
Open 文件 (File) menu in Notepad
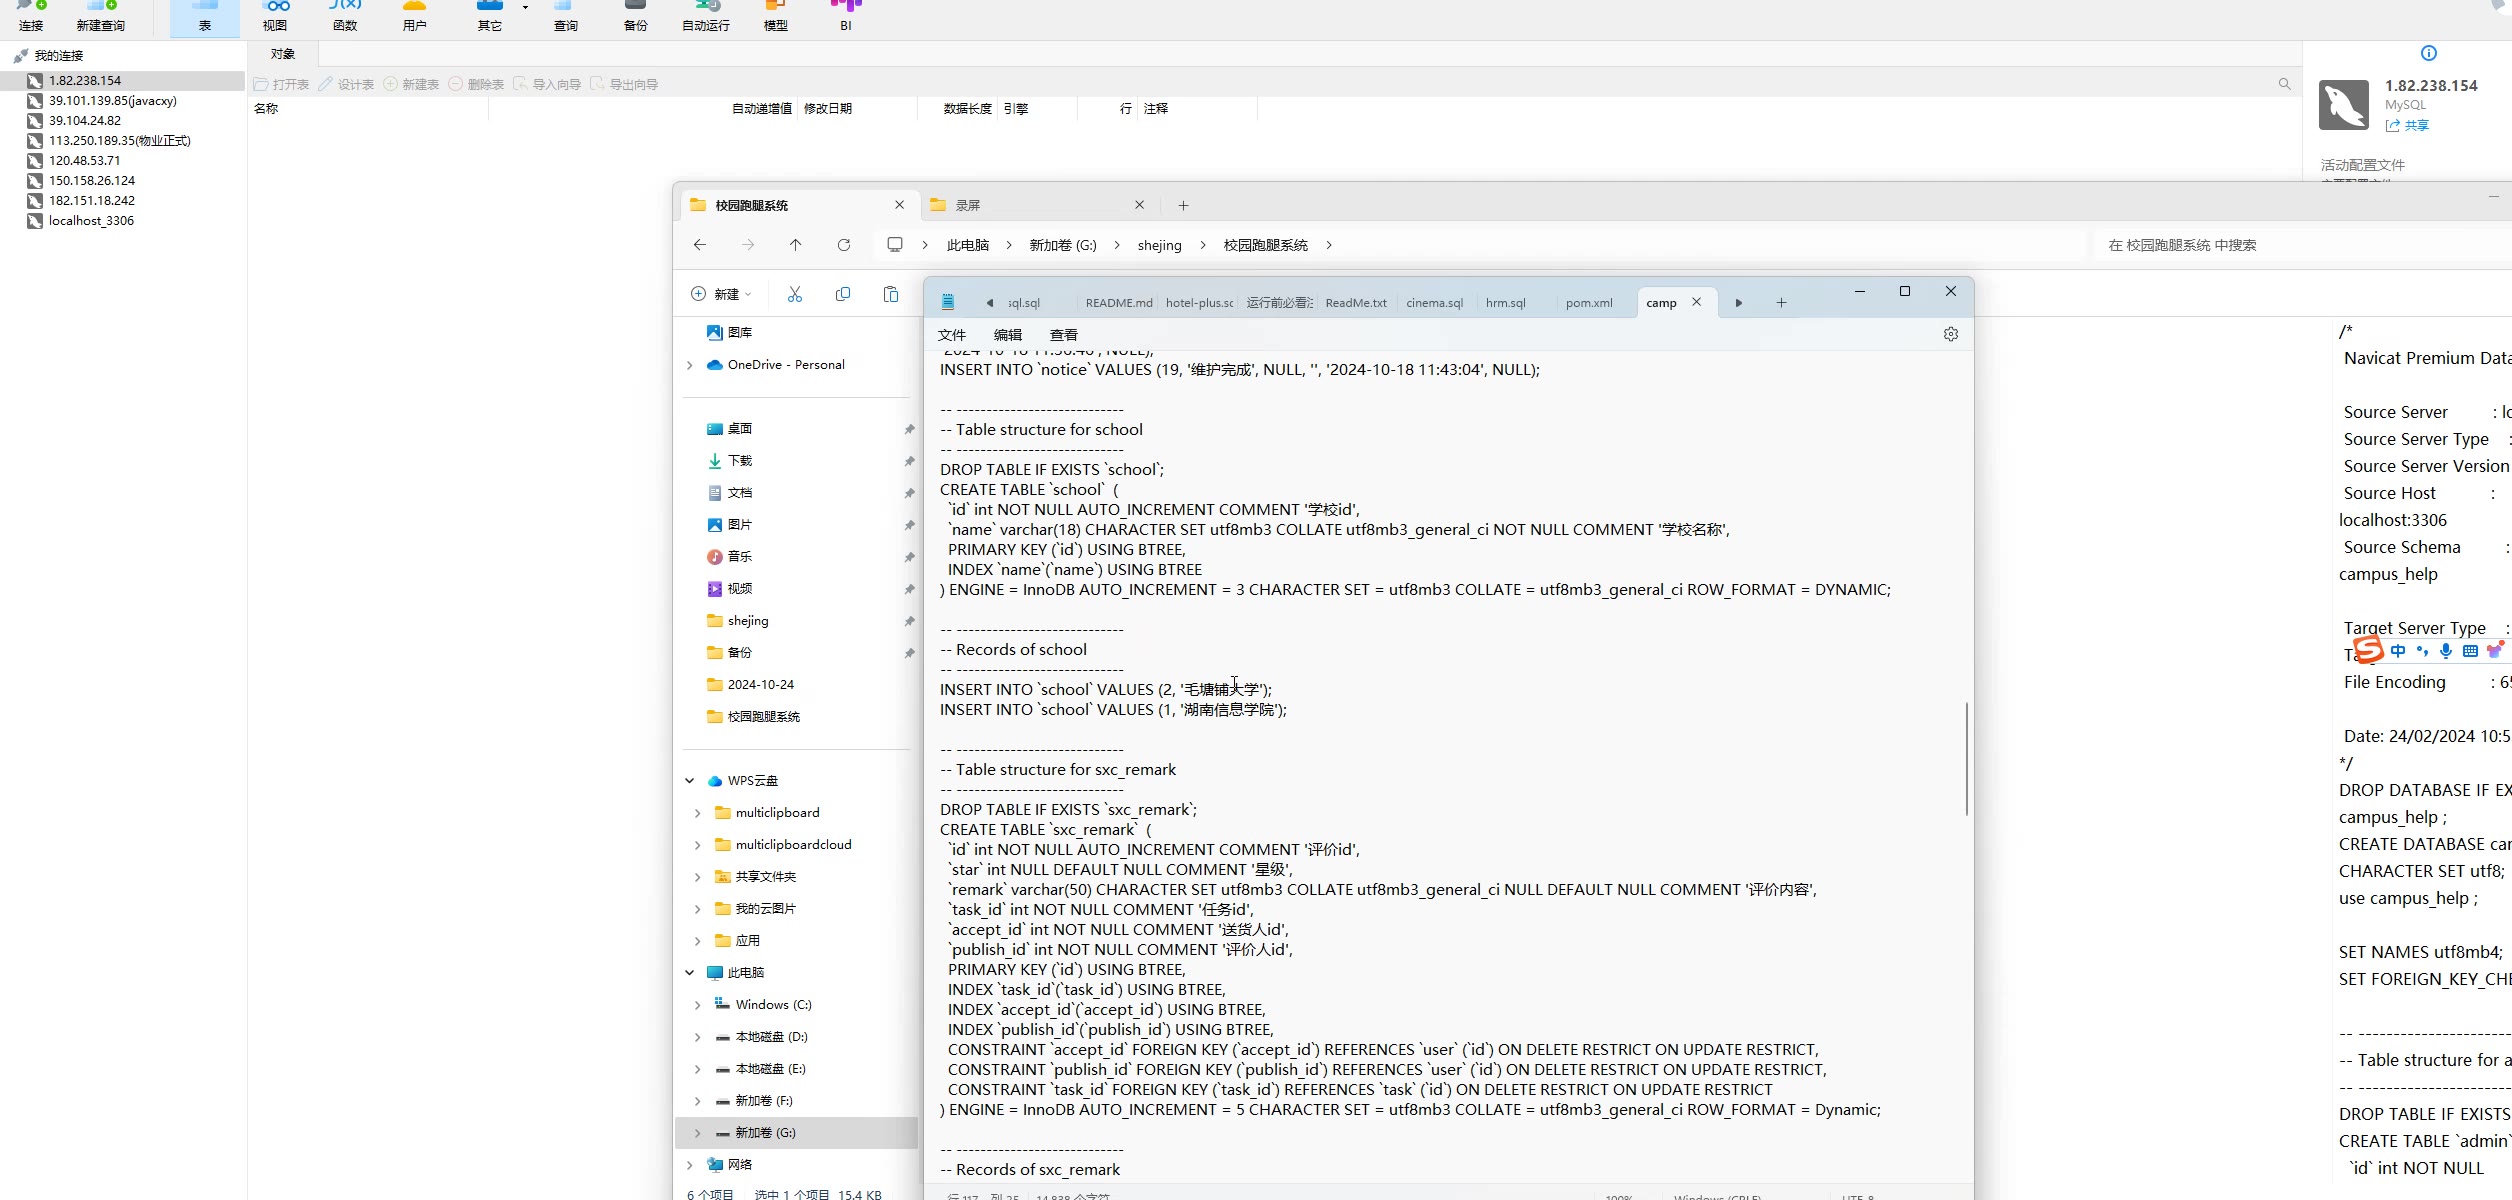[x=952, y=335]
